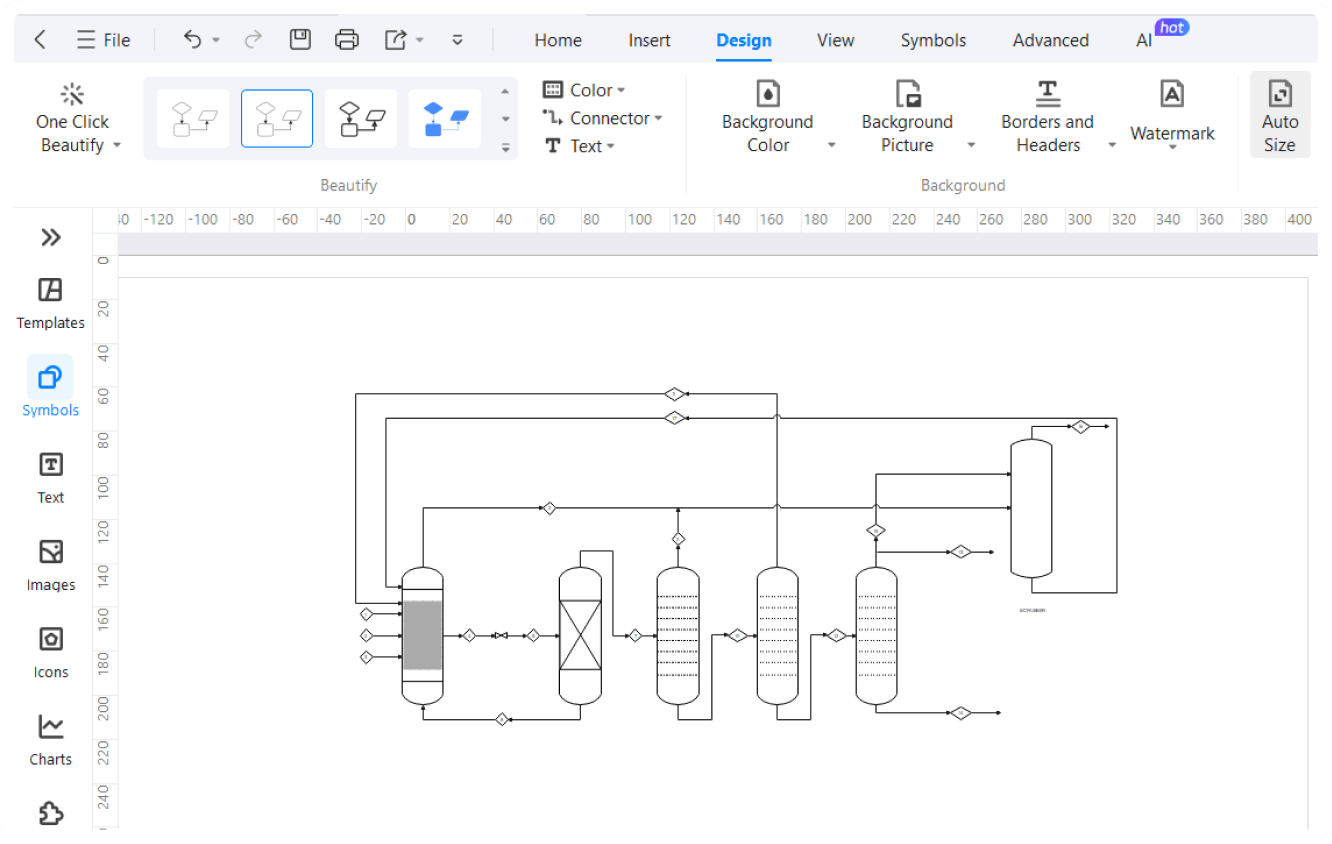Click the Background Color icon

pos(768,95)
